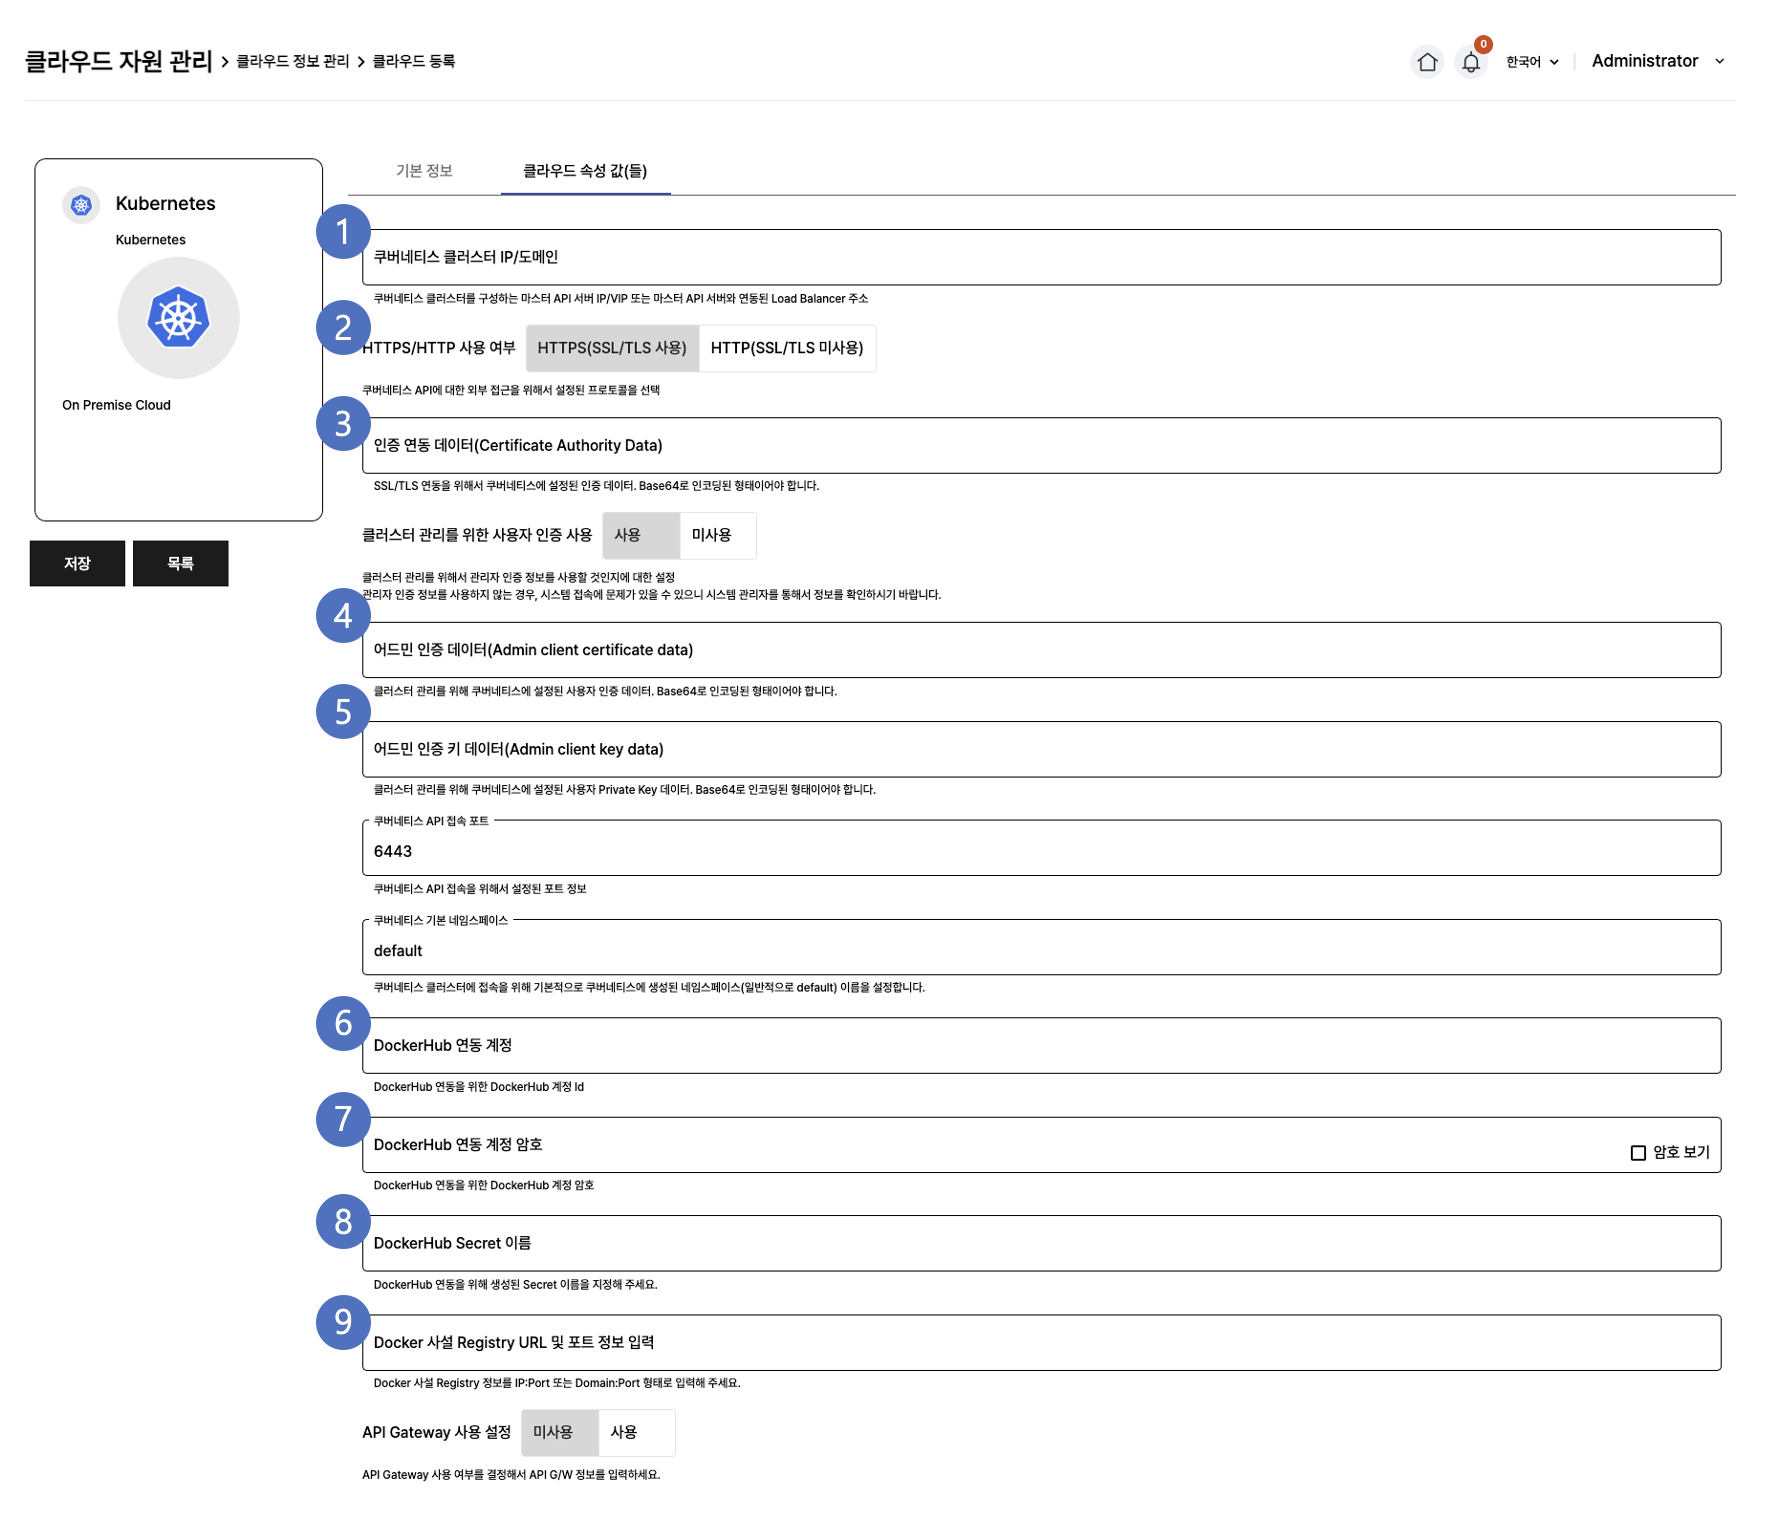Click the numbered badge 1 marker

point(343,232)
